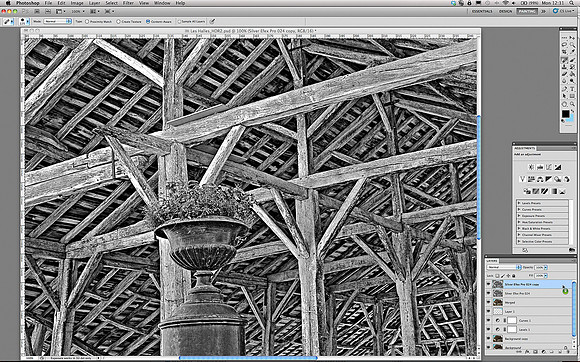Select the Zoom tool at toolbox bottom

click(x=572, y=104)
